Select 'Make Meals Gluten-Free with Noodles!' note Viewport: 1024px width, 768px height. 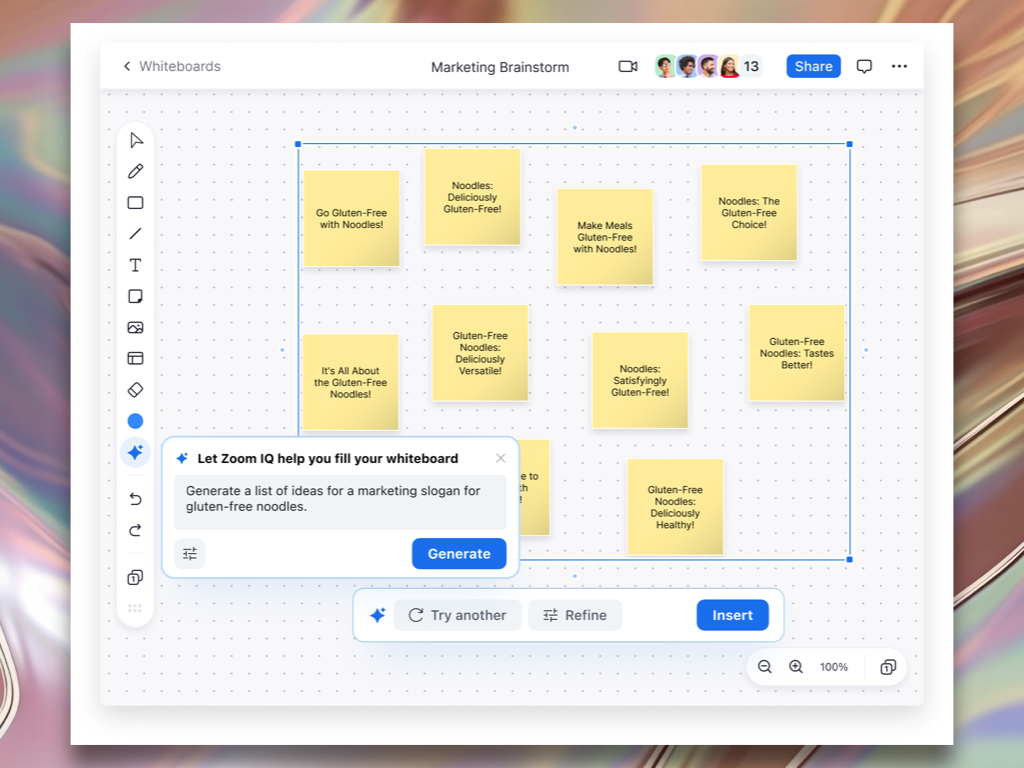[605, 237]
